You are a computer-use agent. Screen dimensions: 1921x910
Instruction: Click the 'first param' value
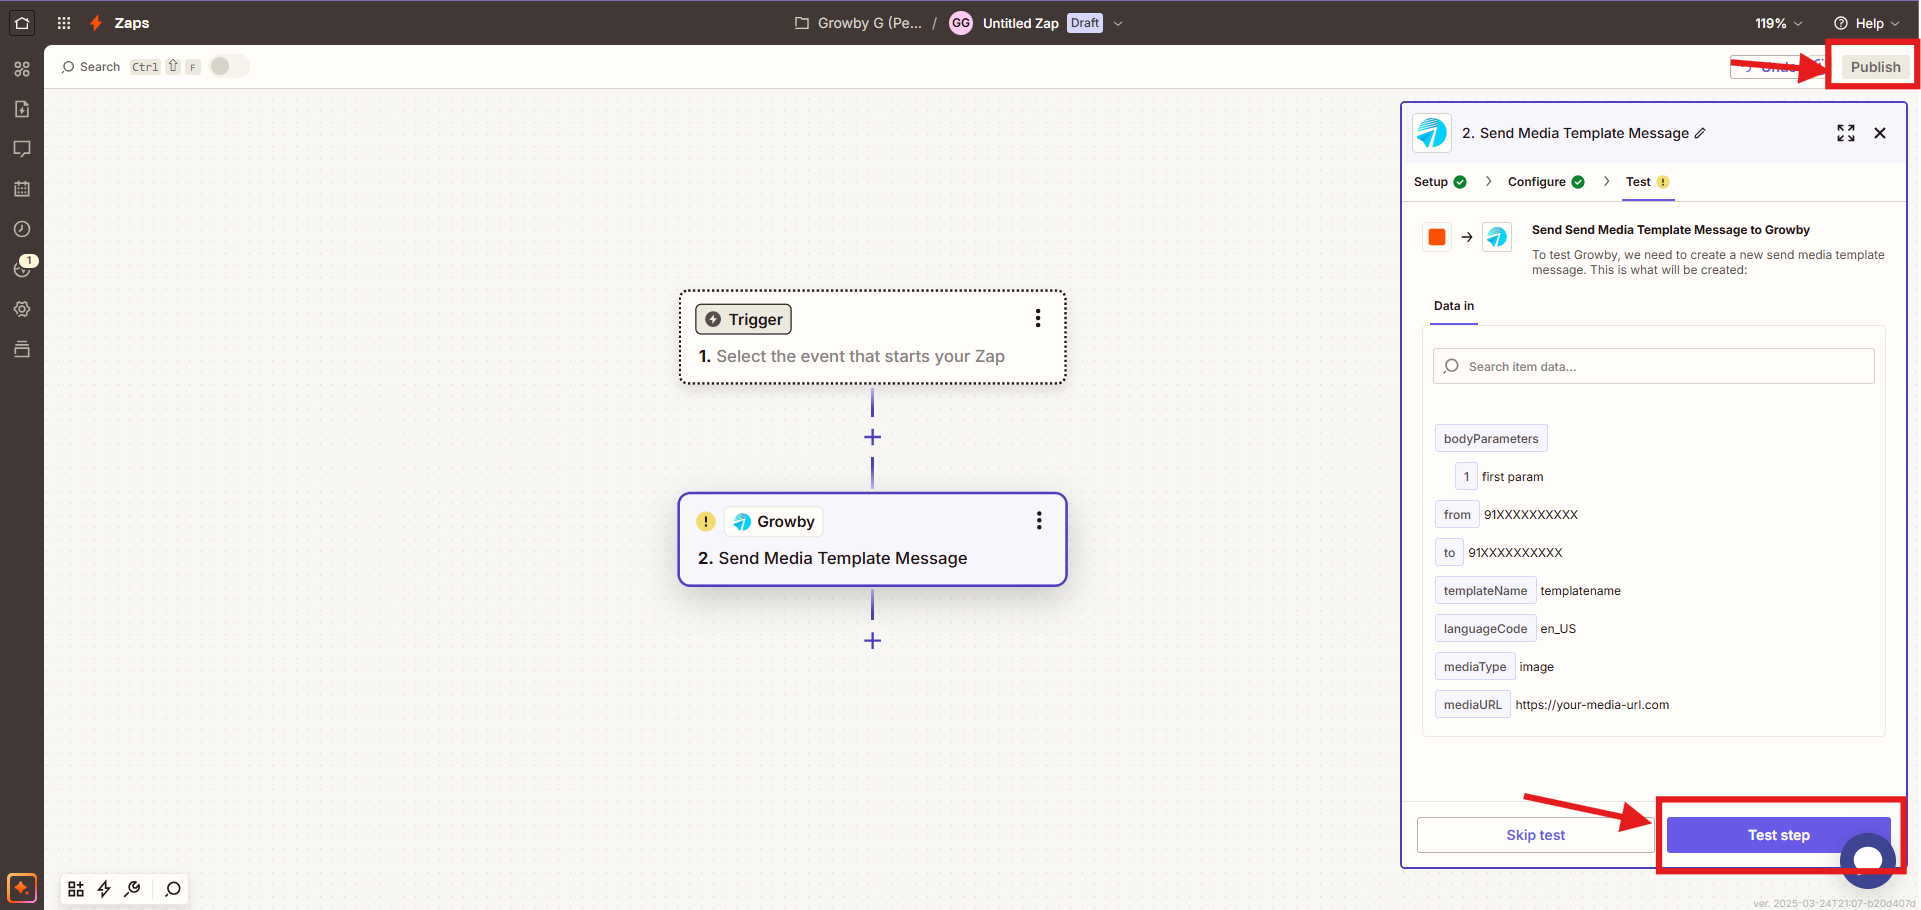tap(1512, 477)
